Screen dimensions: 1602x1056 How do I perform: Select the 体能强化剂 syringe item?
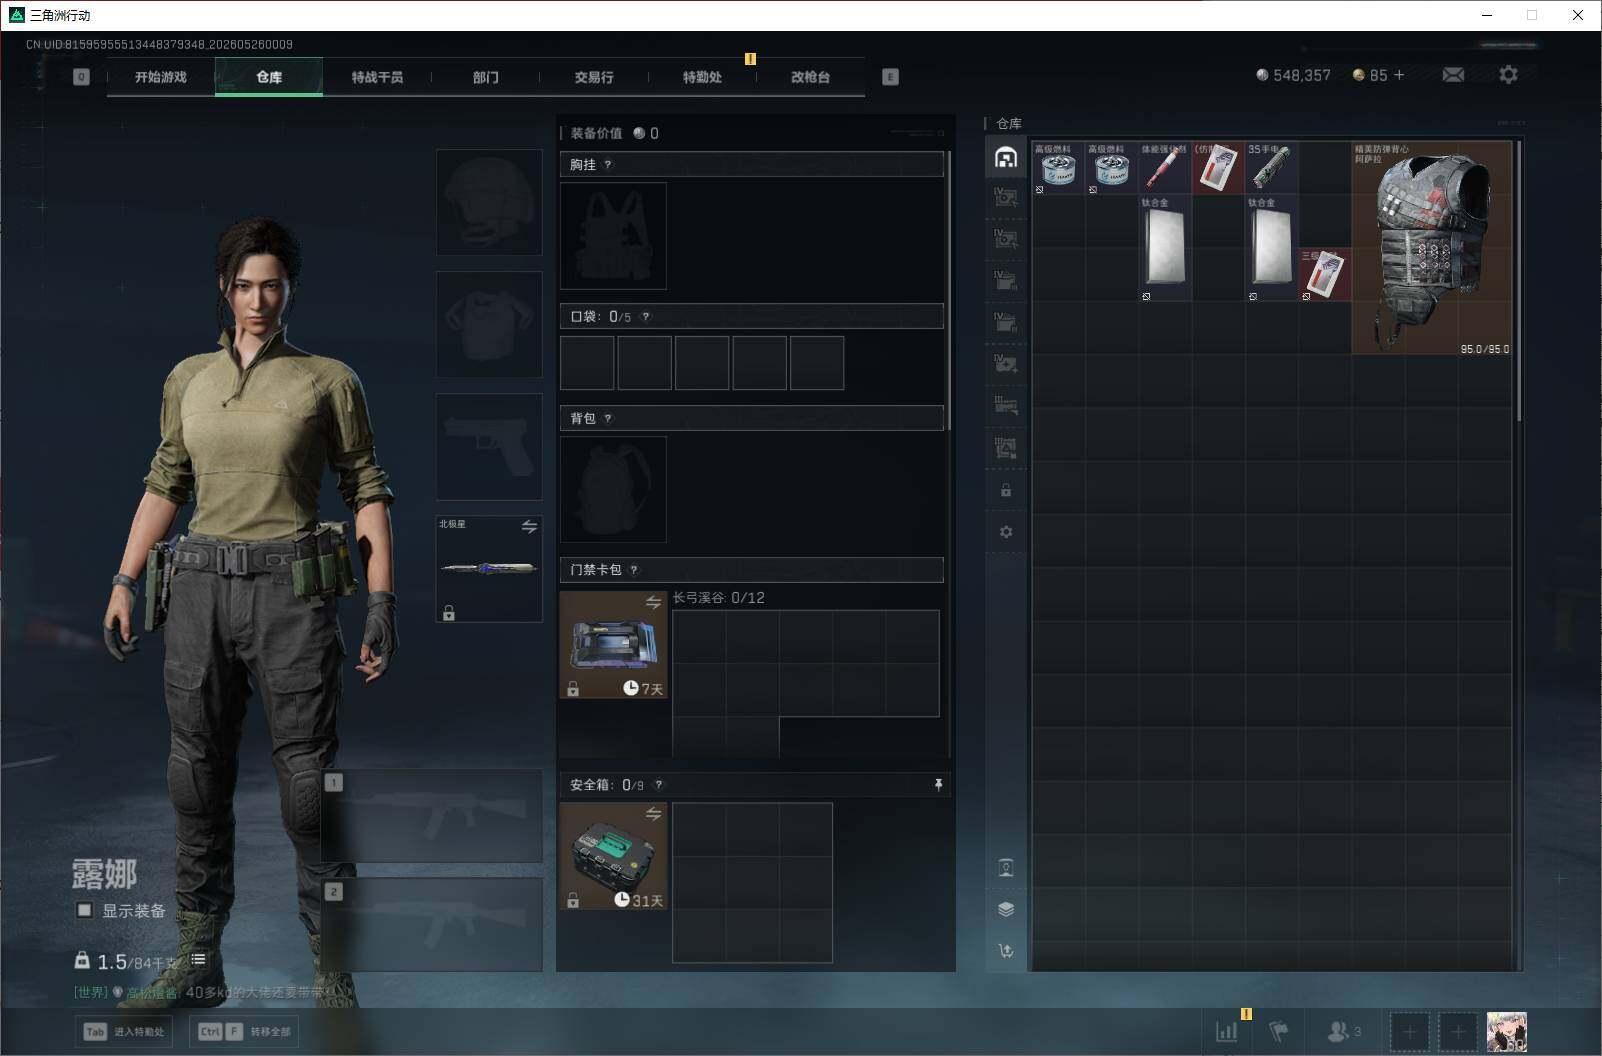pos(1165,167)
